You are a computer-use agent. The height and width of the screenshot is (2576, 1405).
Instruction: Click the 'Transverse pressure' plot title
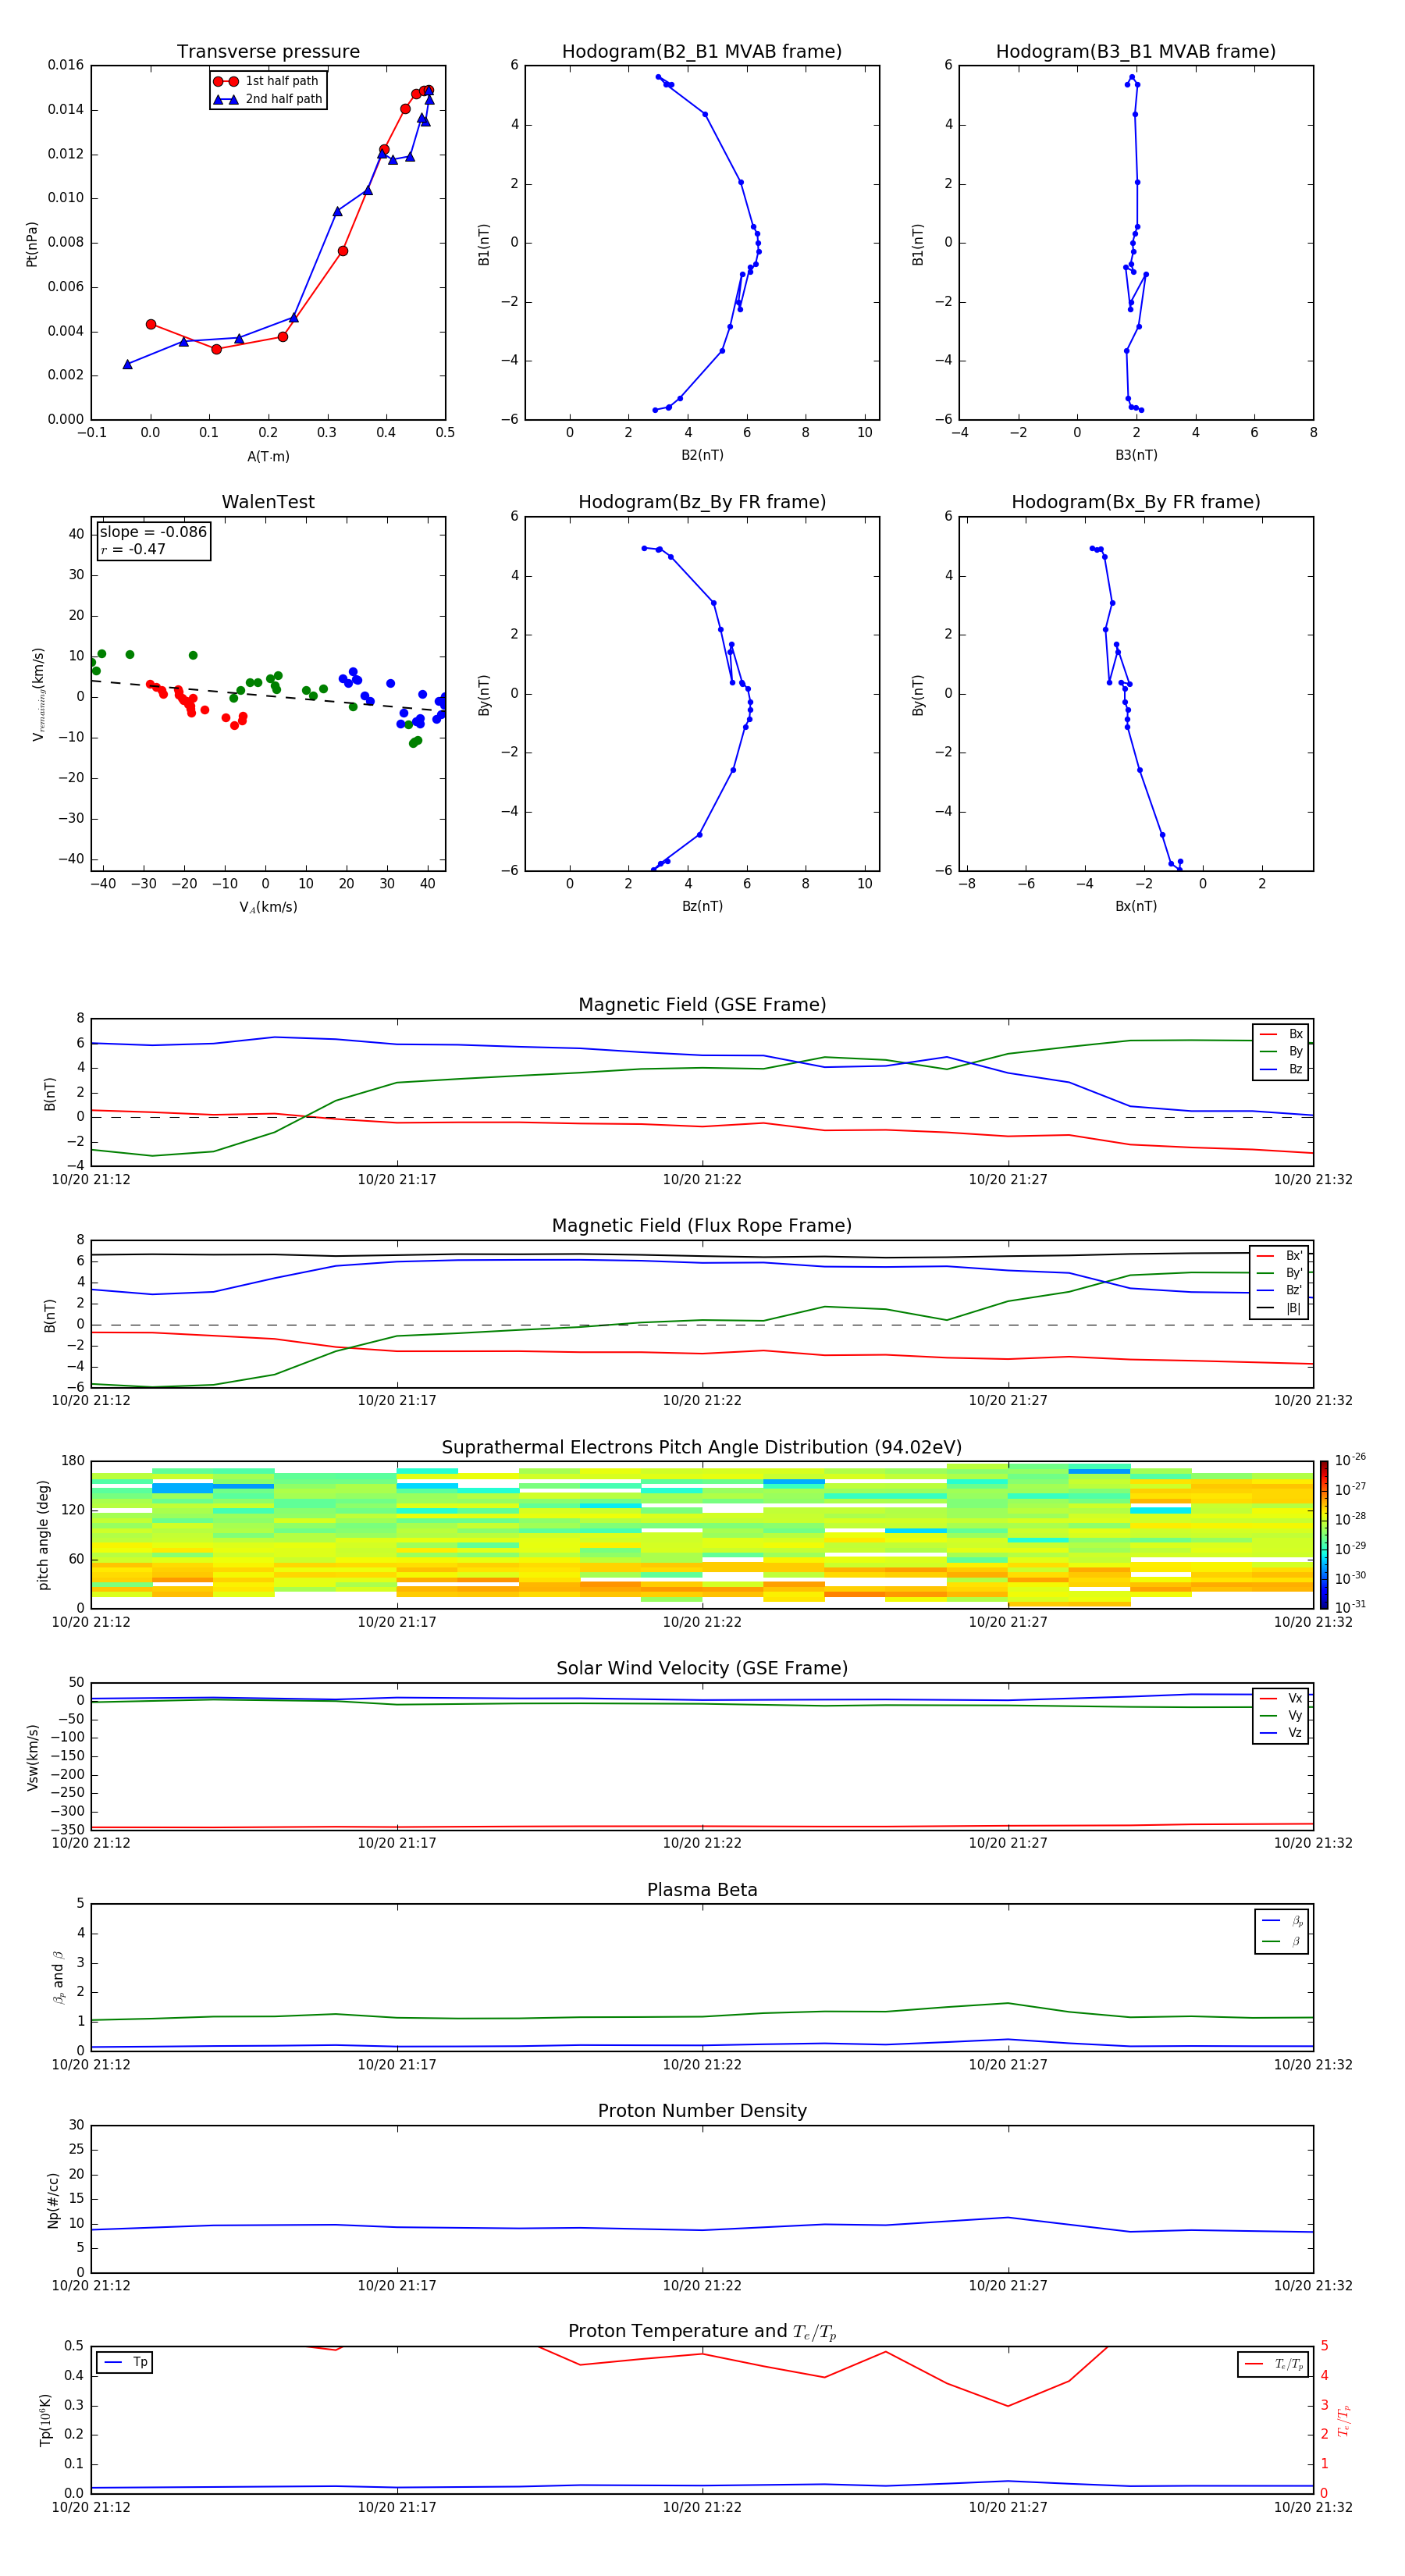[268, 52]
